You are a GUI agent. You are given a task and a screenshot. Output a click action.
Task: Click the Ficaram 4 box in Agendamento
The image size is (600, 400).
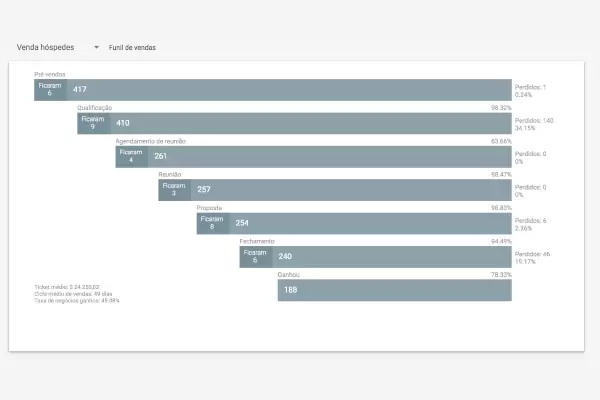[x=131, y=157]
